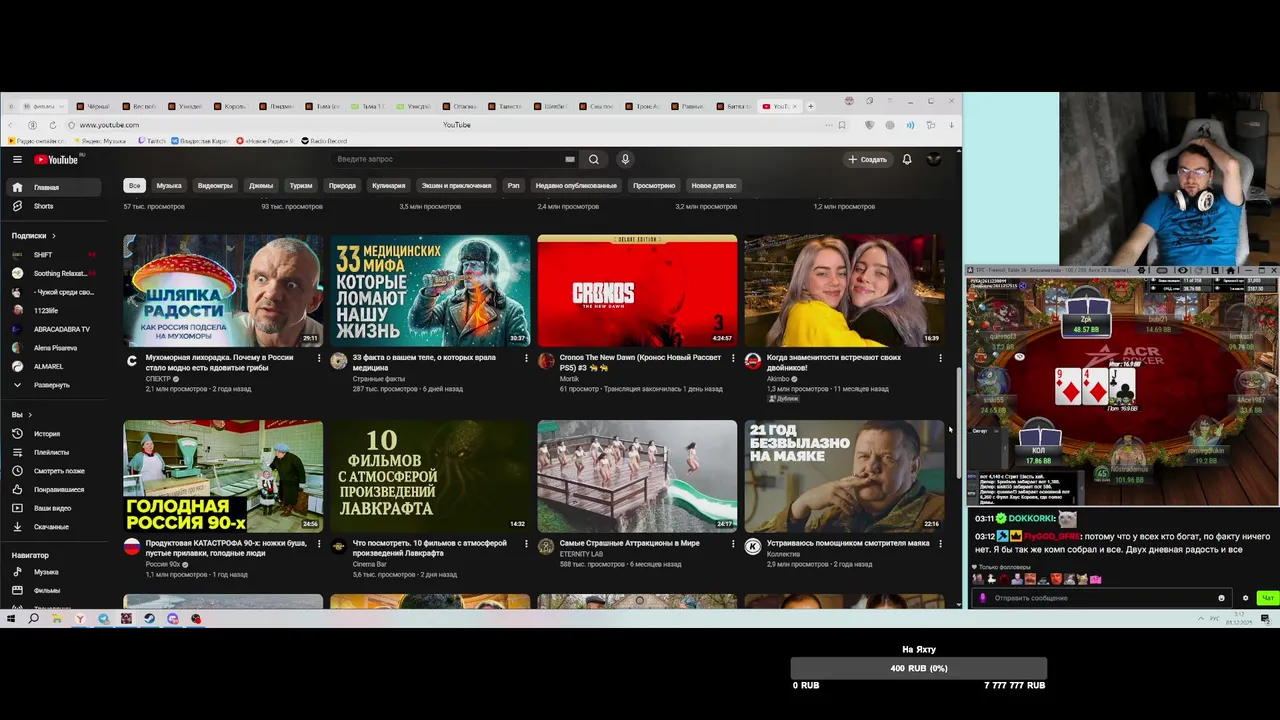The height and width of the screenshot is (720, 1280).
Task: Click the YouTube page vertical scrollbar
Action: [959, 422]
